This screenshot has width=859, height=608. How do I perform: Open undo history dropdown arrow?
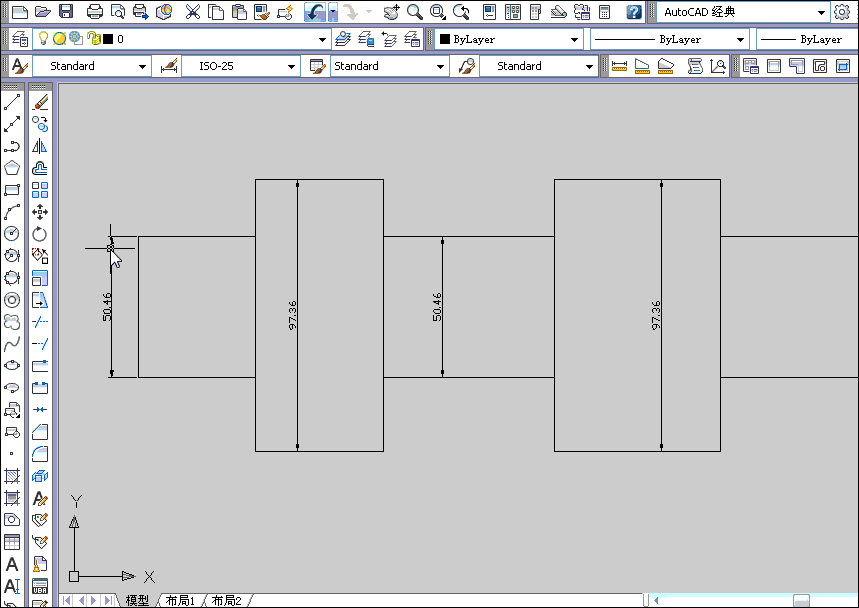point(333,12)
